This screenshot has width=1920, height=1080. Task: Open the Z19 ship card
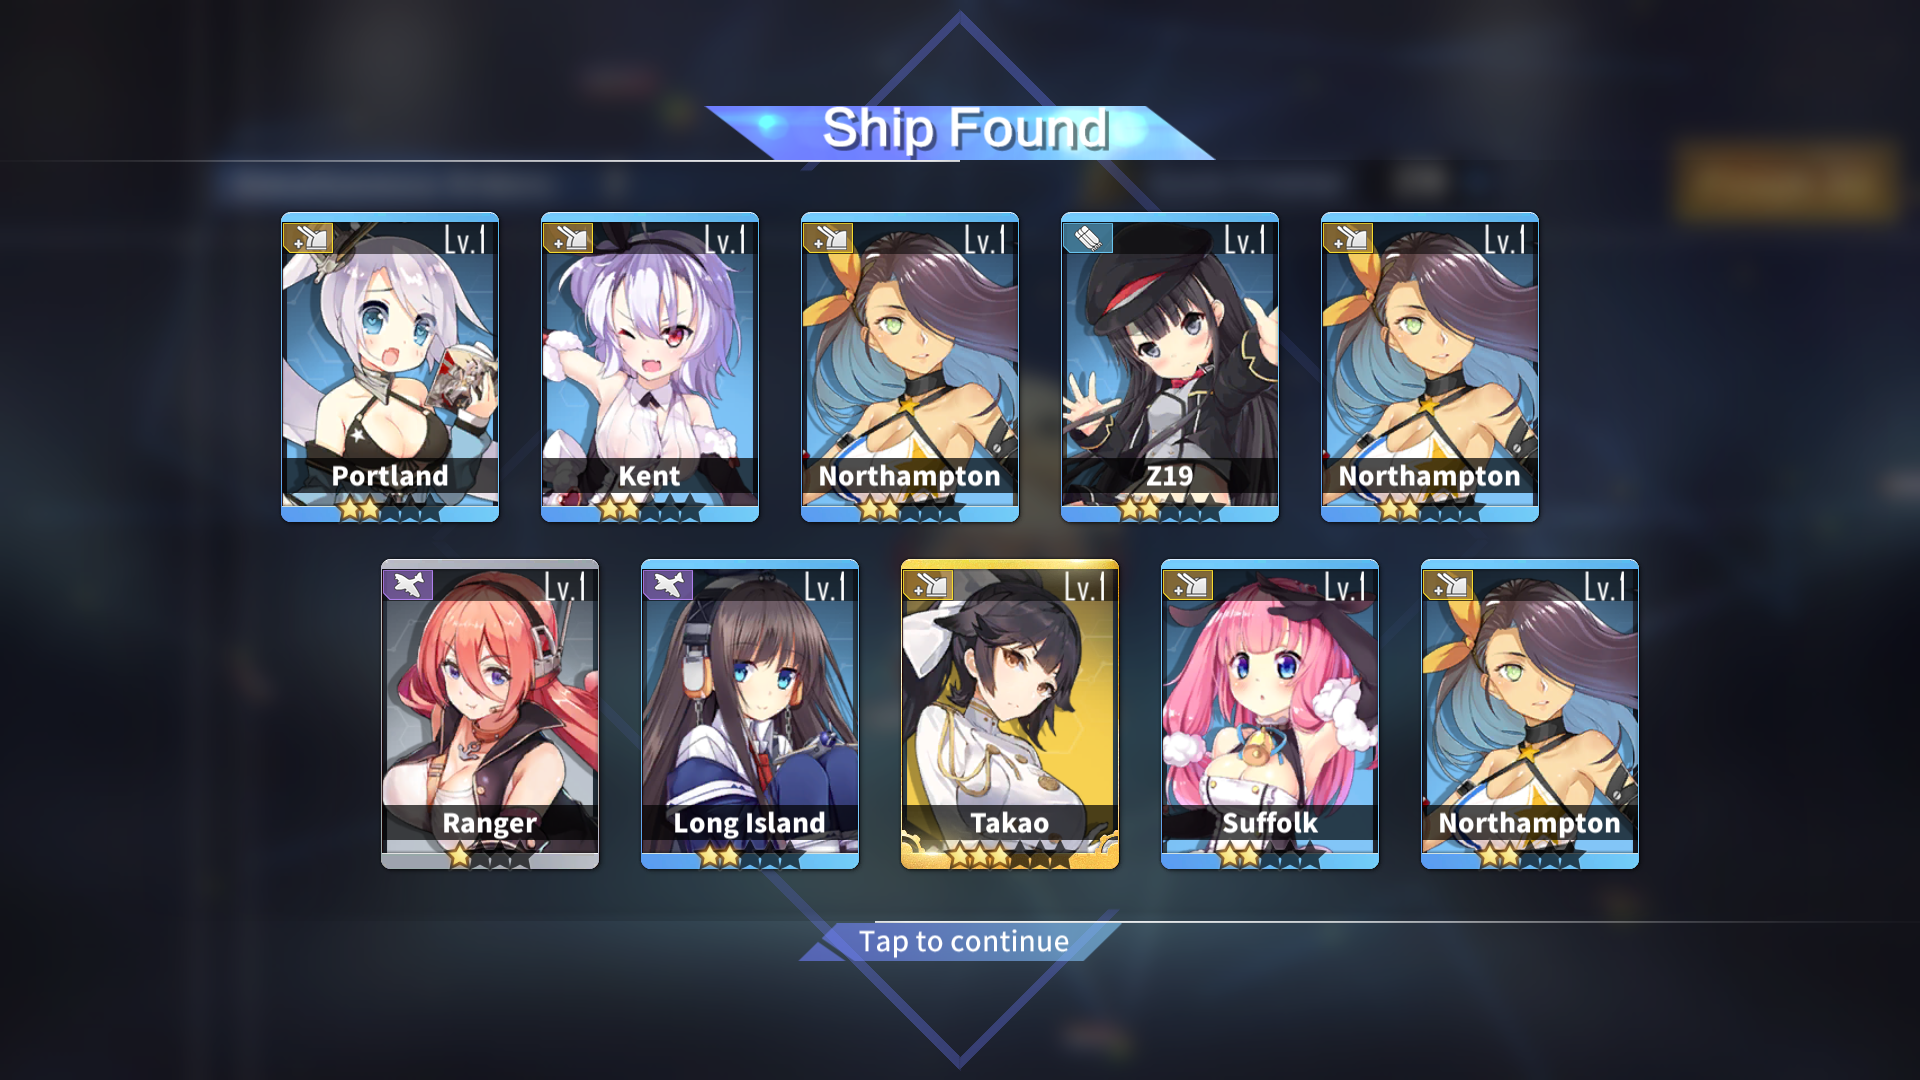click(x=1170, y=367)
